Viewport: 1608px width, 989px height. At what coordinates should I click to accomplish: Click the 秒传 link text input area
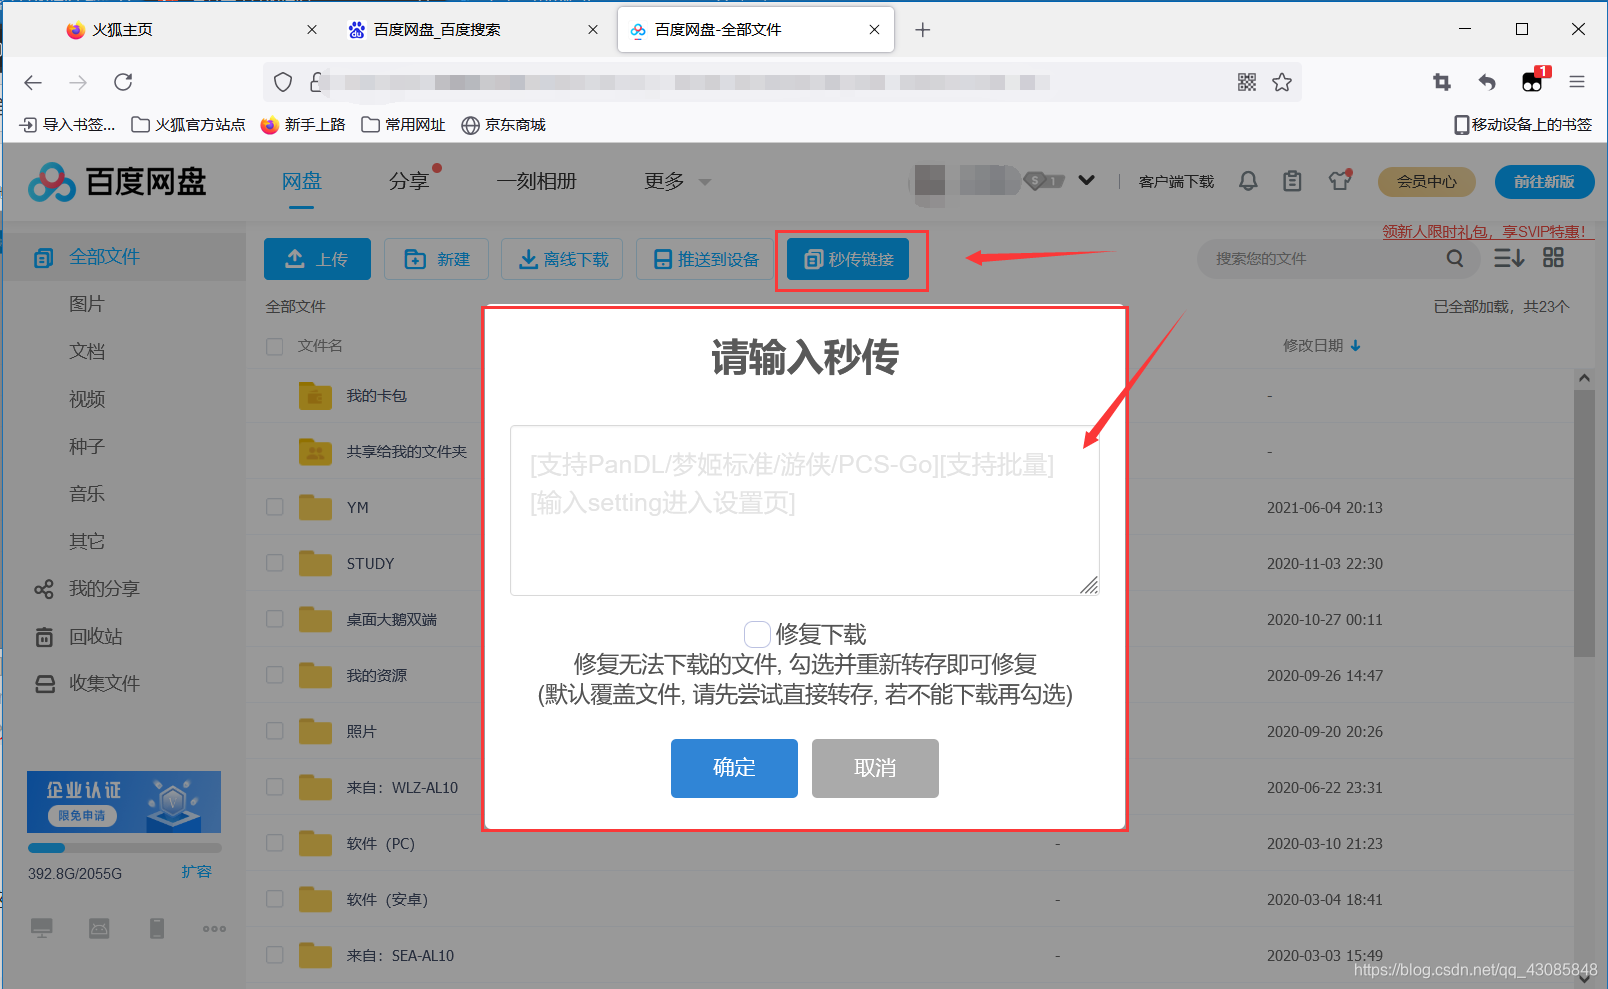[x=804, y=511]
